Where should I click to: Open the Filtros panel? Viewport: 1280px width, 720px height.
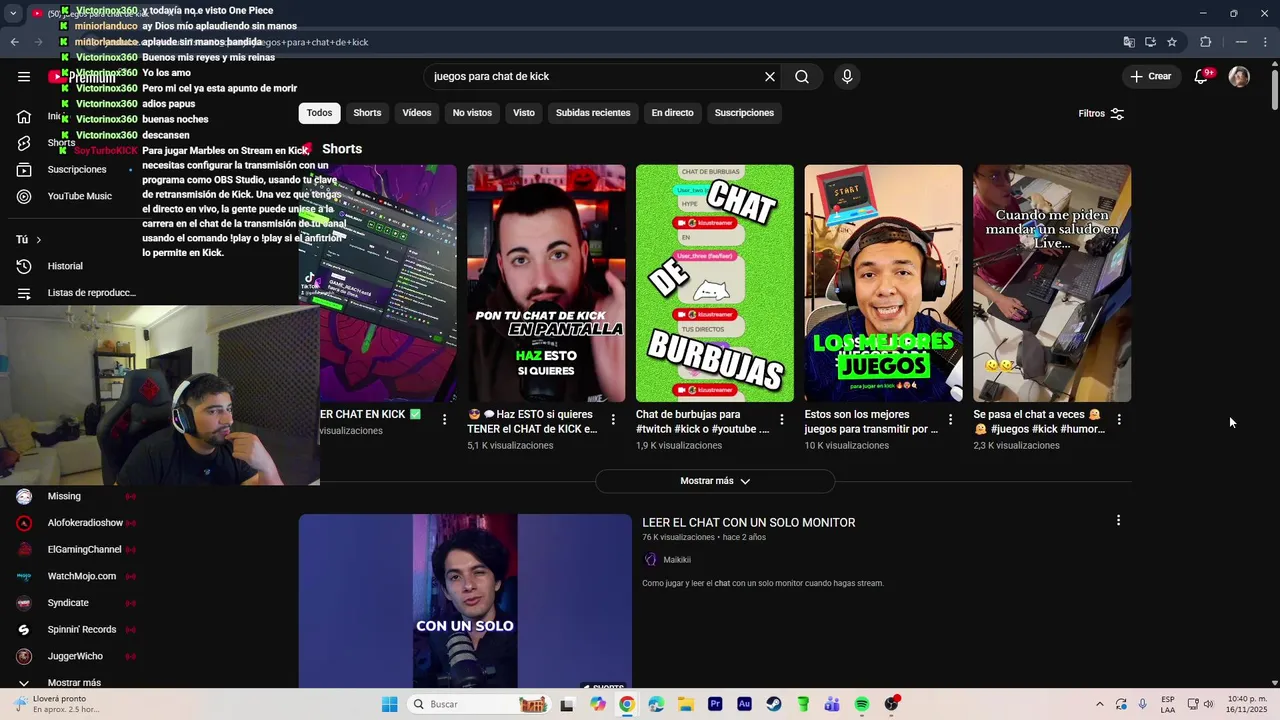1101,113
